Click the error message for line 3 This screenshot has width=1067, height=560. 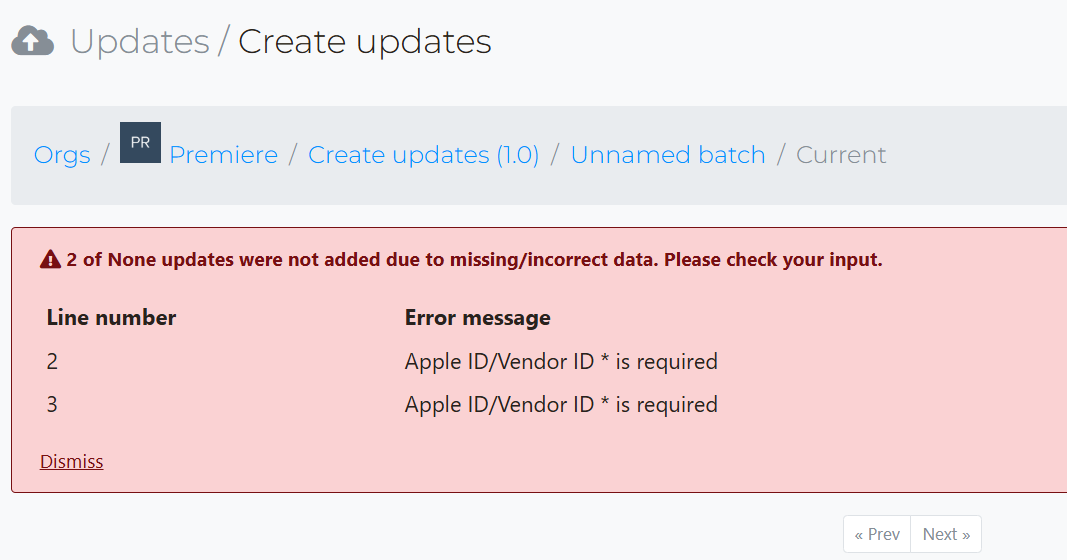(x=561, y=405)
